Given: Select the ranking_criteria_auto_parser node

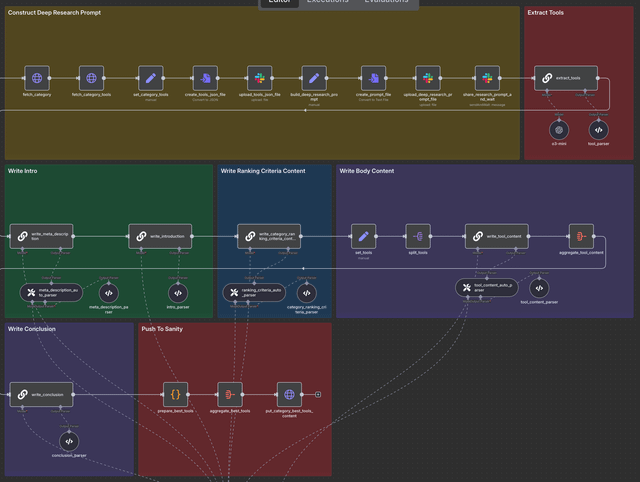Looking at the screenshot, I should tap(254, 293).
